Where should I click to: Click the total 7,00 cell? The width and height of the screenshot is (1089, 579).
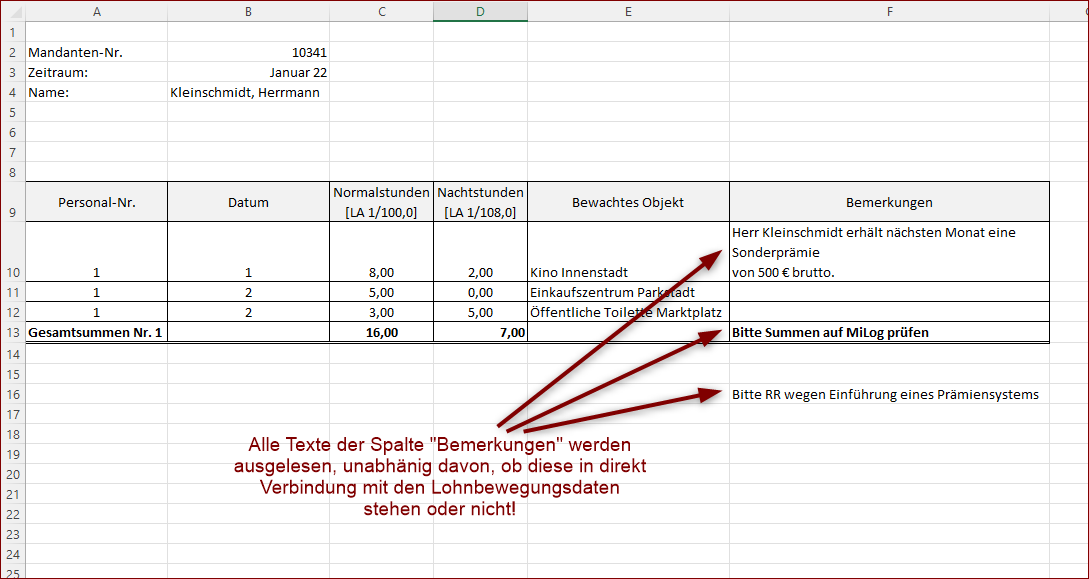(480, 333)
